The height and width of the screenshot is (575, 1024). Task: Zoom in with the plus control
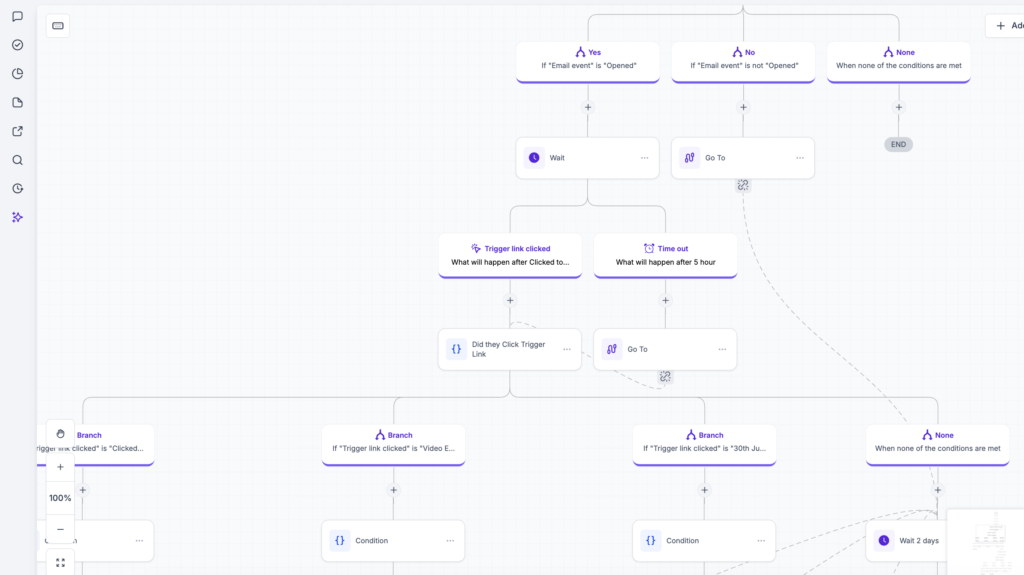[60, 467]
